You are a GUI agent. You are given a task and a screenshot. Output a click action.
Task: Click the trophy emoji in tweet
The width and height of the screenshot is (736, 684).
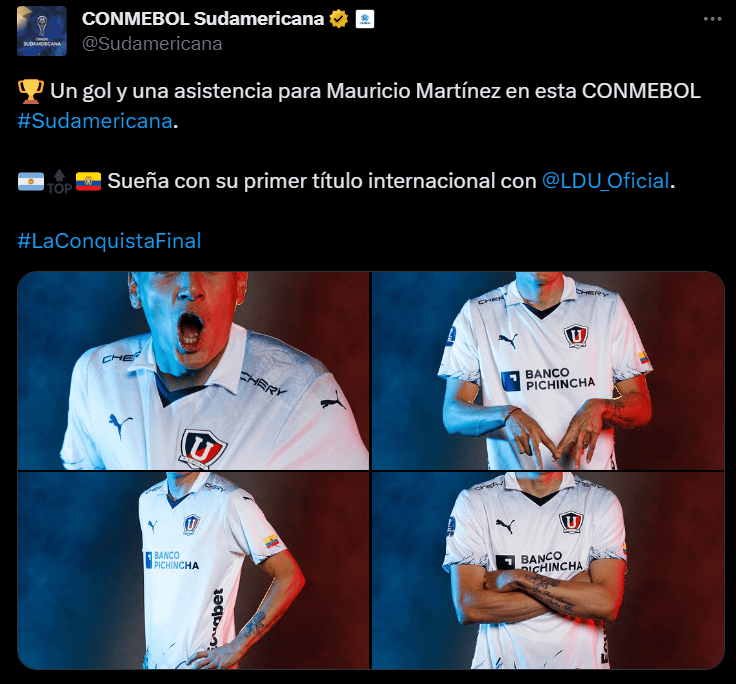[31, 91]
